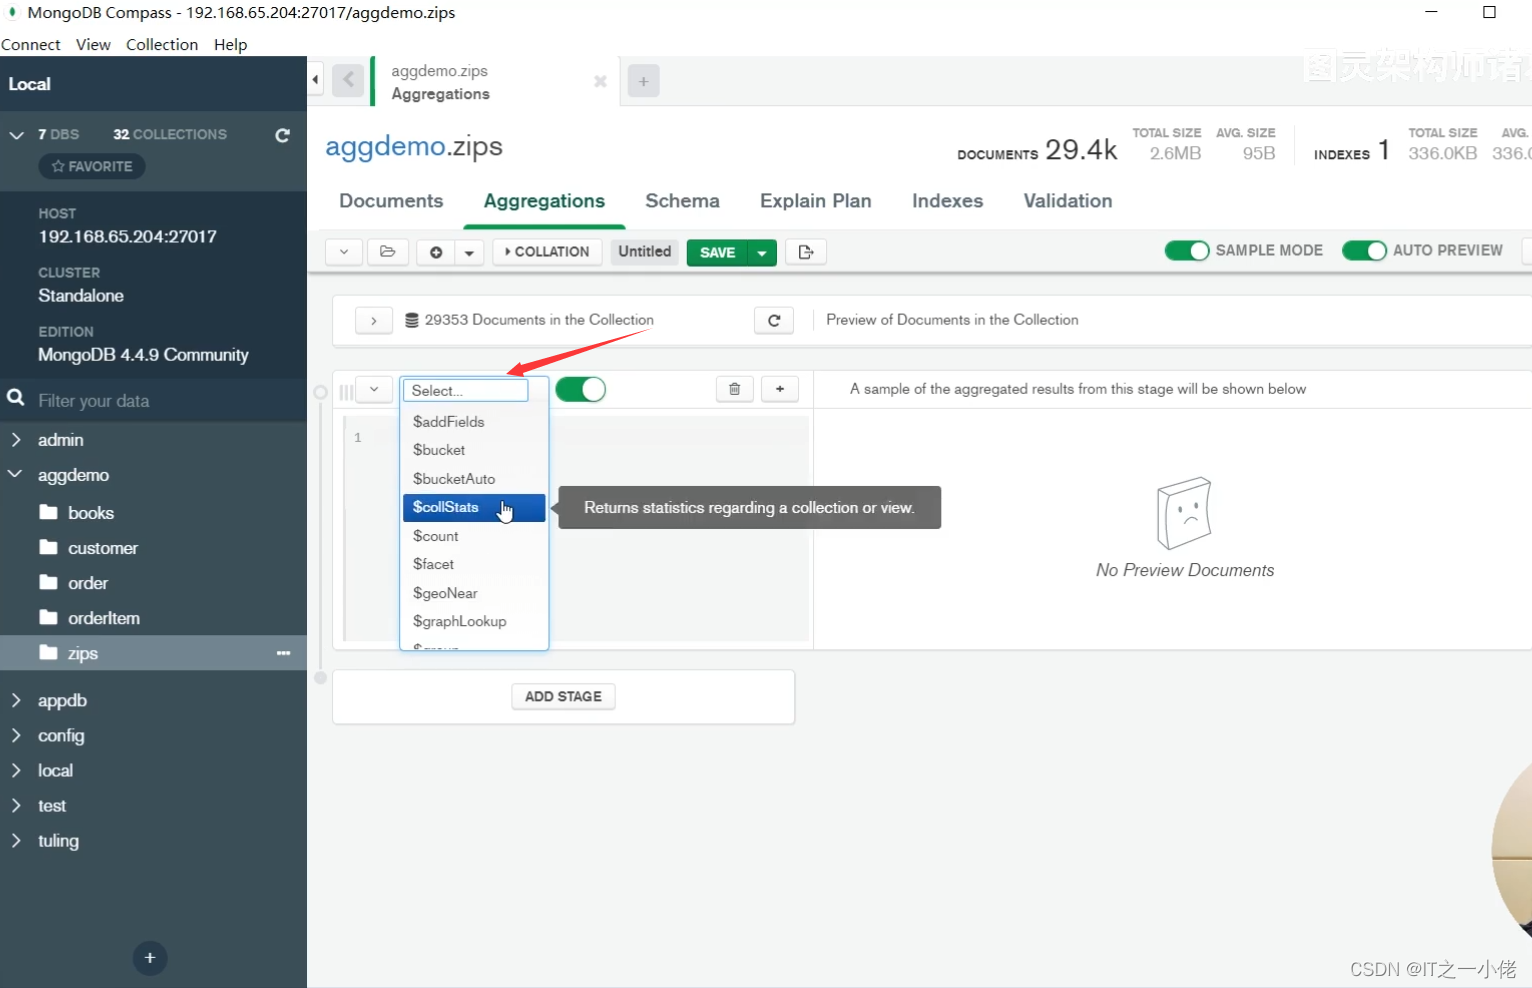
Task: Select $bucket stage operator
Action: click(474, 450)
